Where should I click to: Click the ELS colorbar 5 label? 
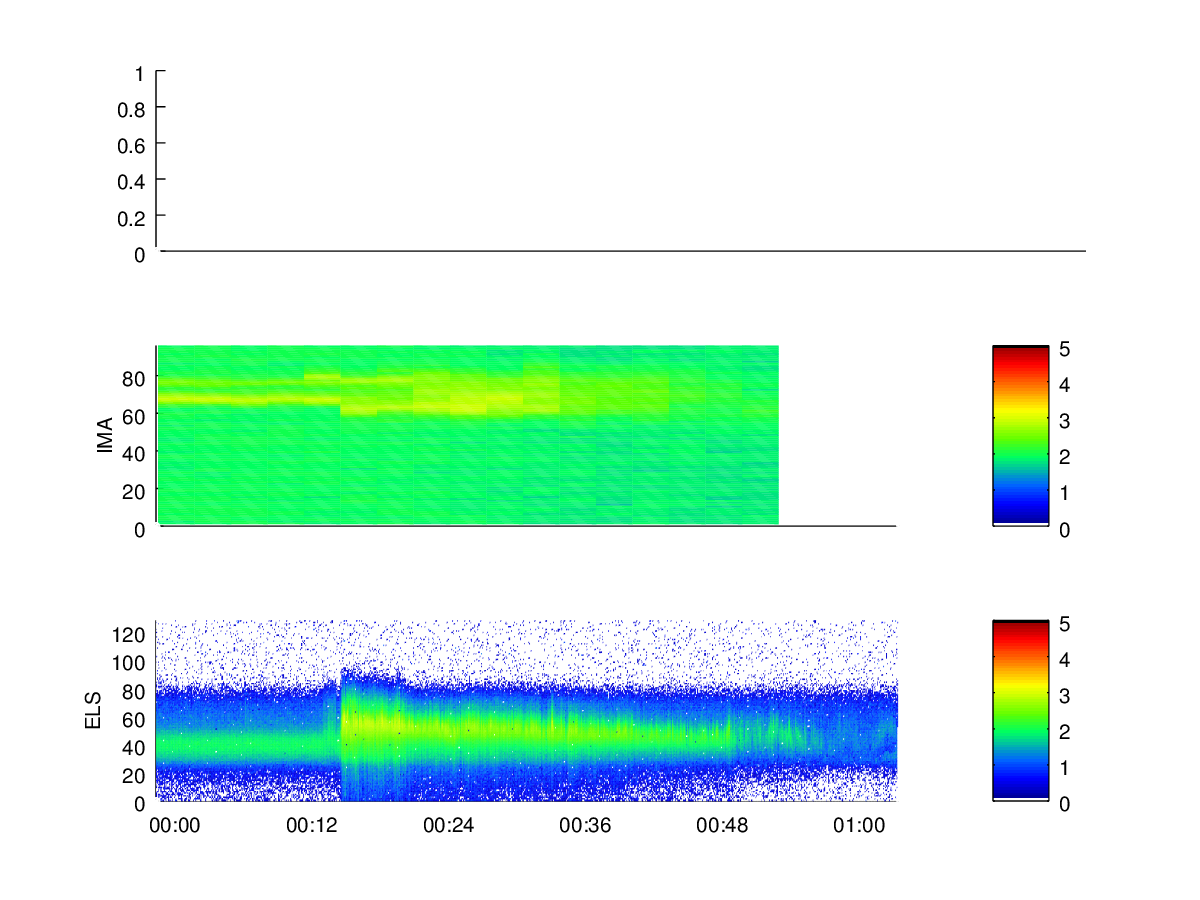click(1065, 624)
